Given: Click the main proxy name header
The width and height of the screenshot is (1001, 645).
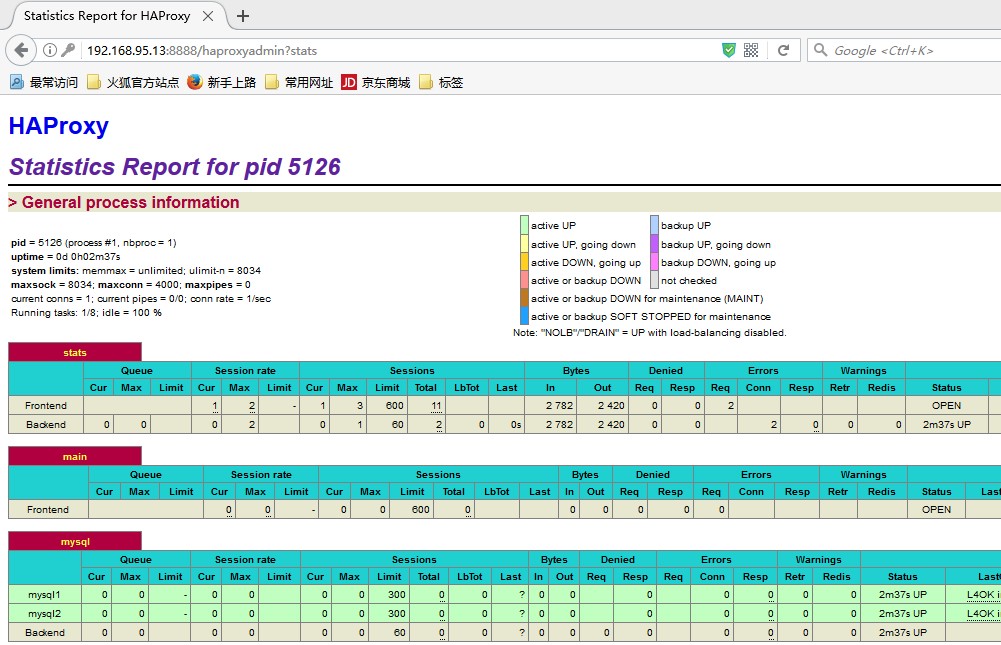Looking at the screenshot, I should tap(75, 457).
